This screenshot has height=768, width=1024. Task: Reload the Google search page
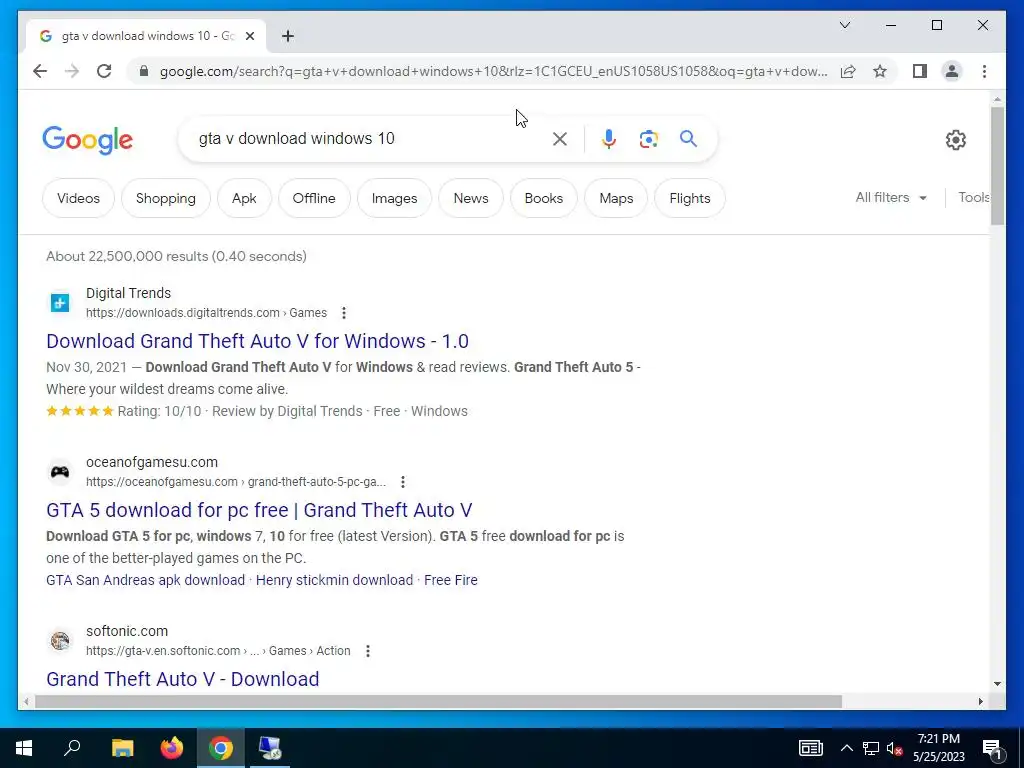point(104,71)
